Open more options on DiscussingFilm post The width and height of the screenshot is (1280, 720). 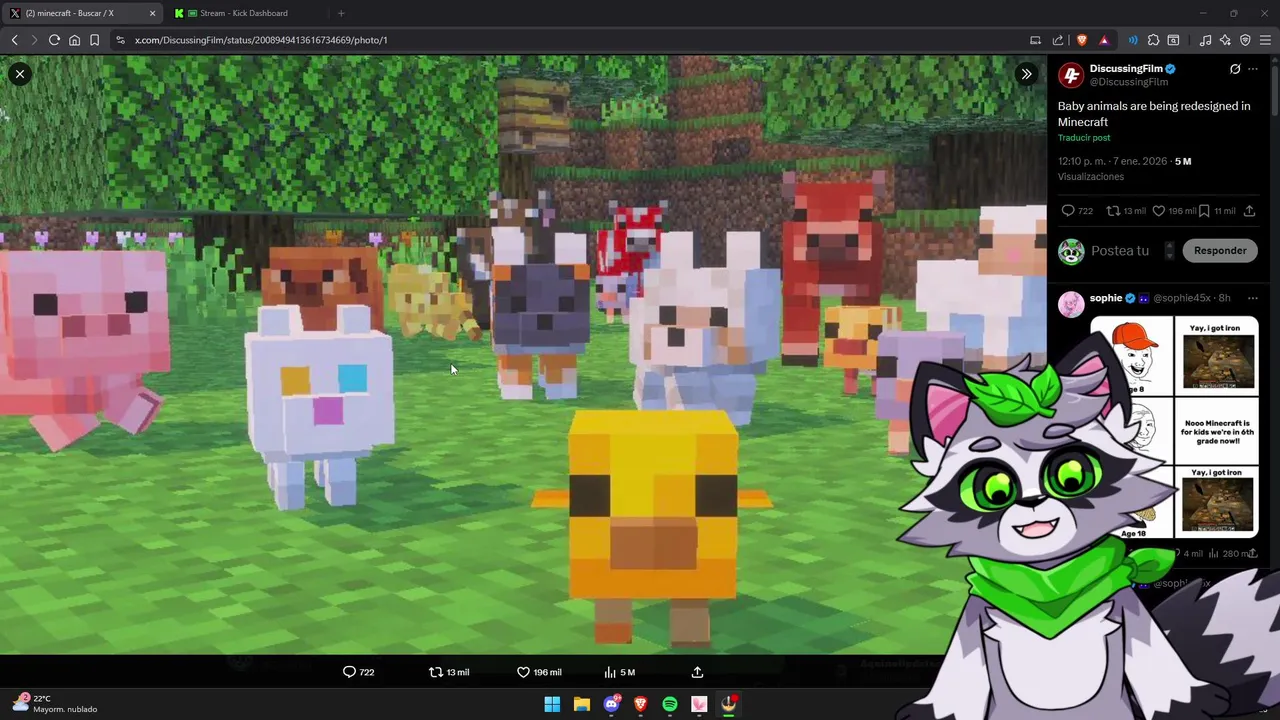click(x=1253, y=69)
